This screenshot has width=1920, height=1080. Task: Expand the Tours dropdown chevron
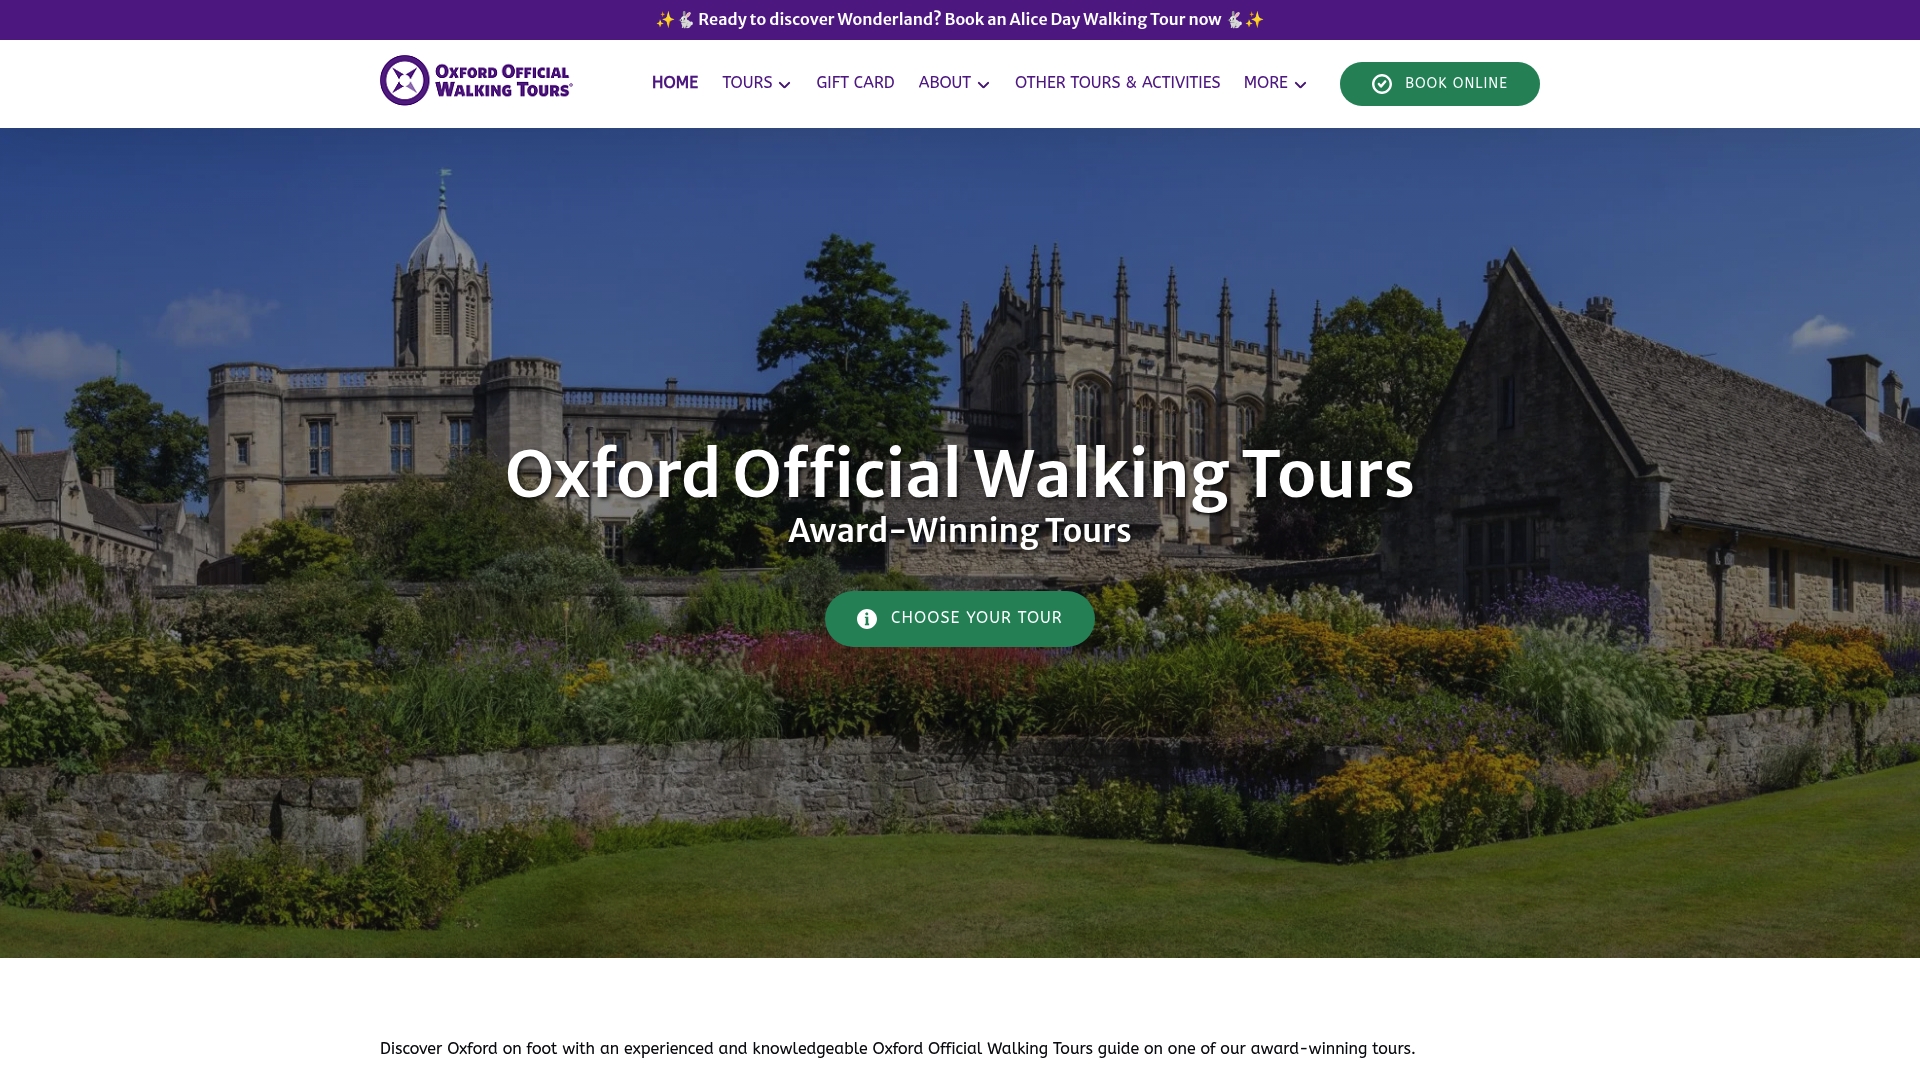(x=785, y=85)
